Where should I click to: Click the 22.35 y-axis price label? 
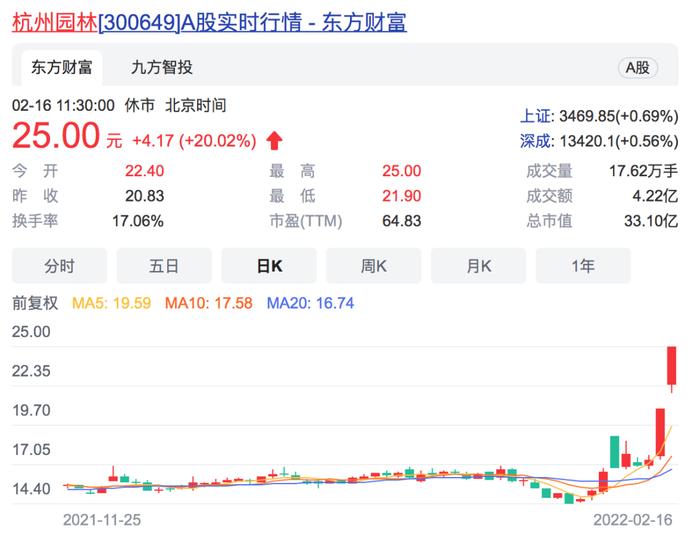coord(31,371)
